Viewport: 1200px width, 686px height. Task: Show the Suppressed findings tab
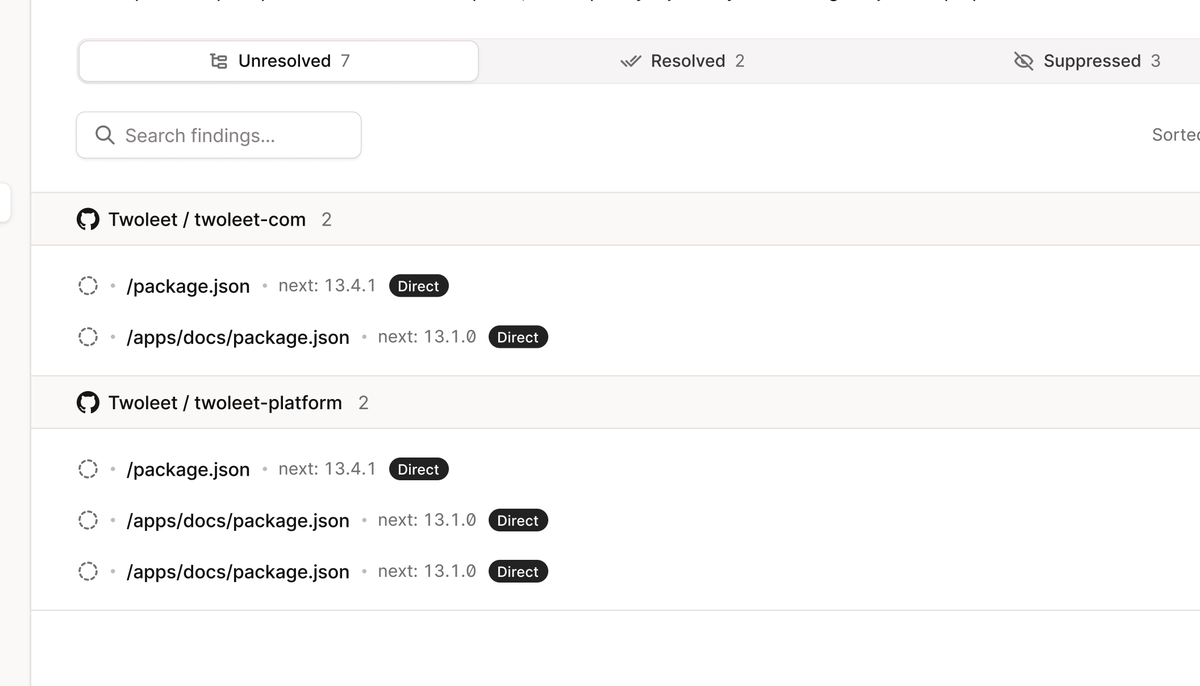(x=1087, y=61)
